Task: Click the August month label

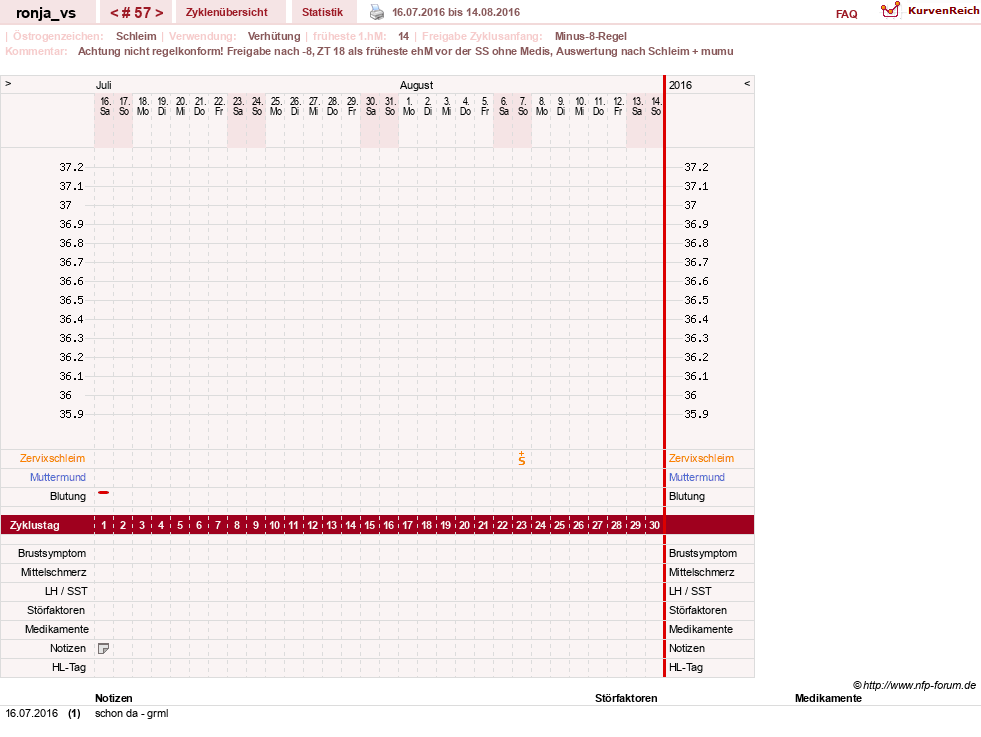Action: [417, 85]
